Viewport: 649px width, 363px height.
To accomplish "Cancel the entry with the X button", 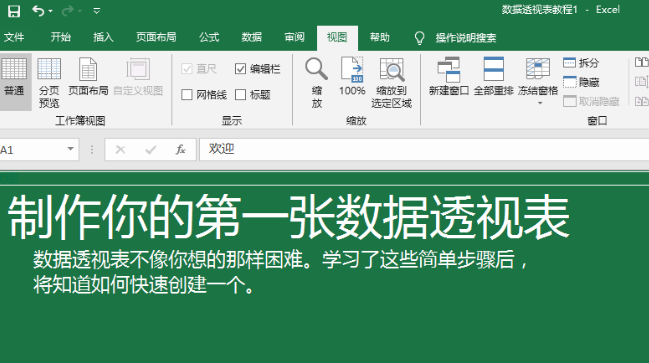I will point(120,149).
